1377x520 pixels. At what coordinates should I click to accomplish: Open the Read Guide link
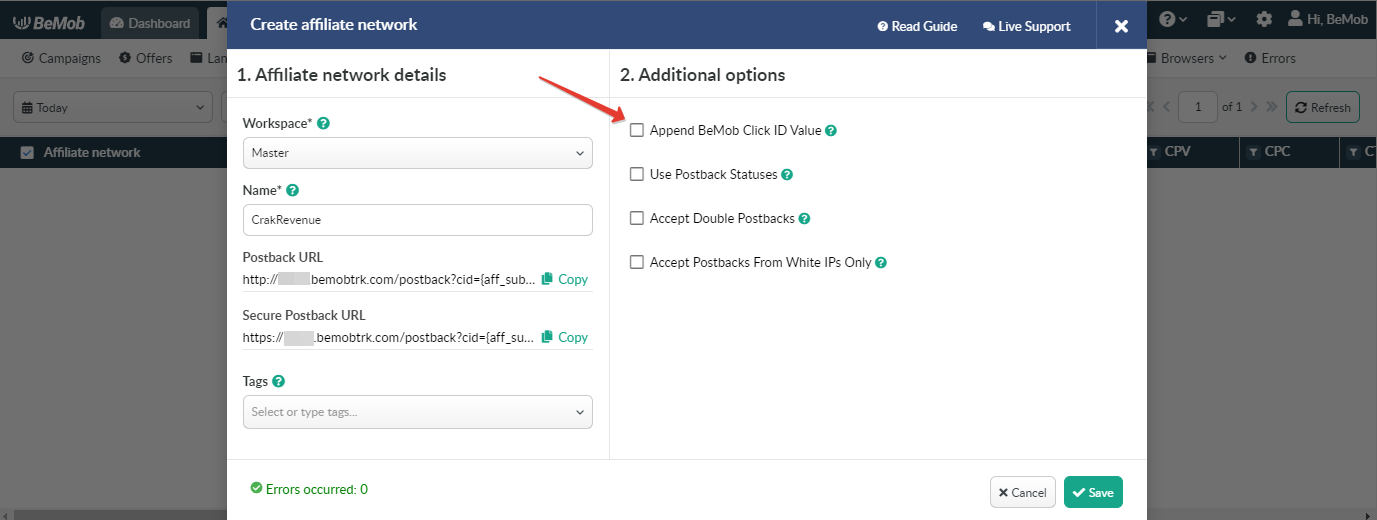click(917, 26)
